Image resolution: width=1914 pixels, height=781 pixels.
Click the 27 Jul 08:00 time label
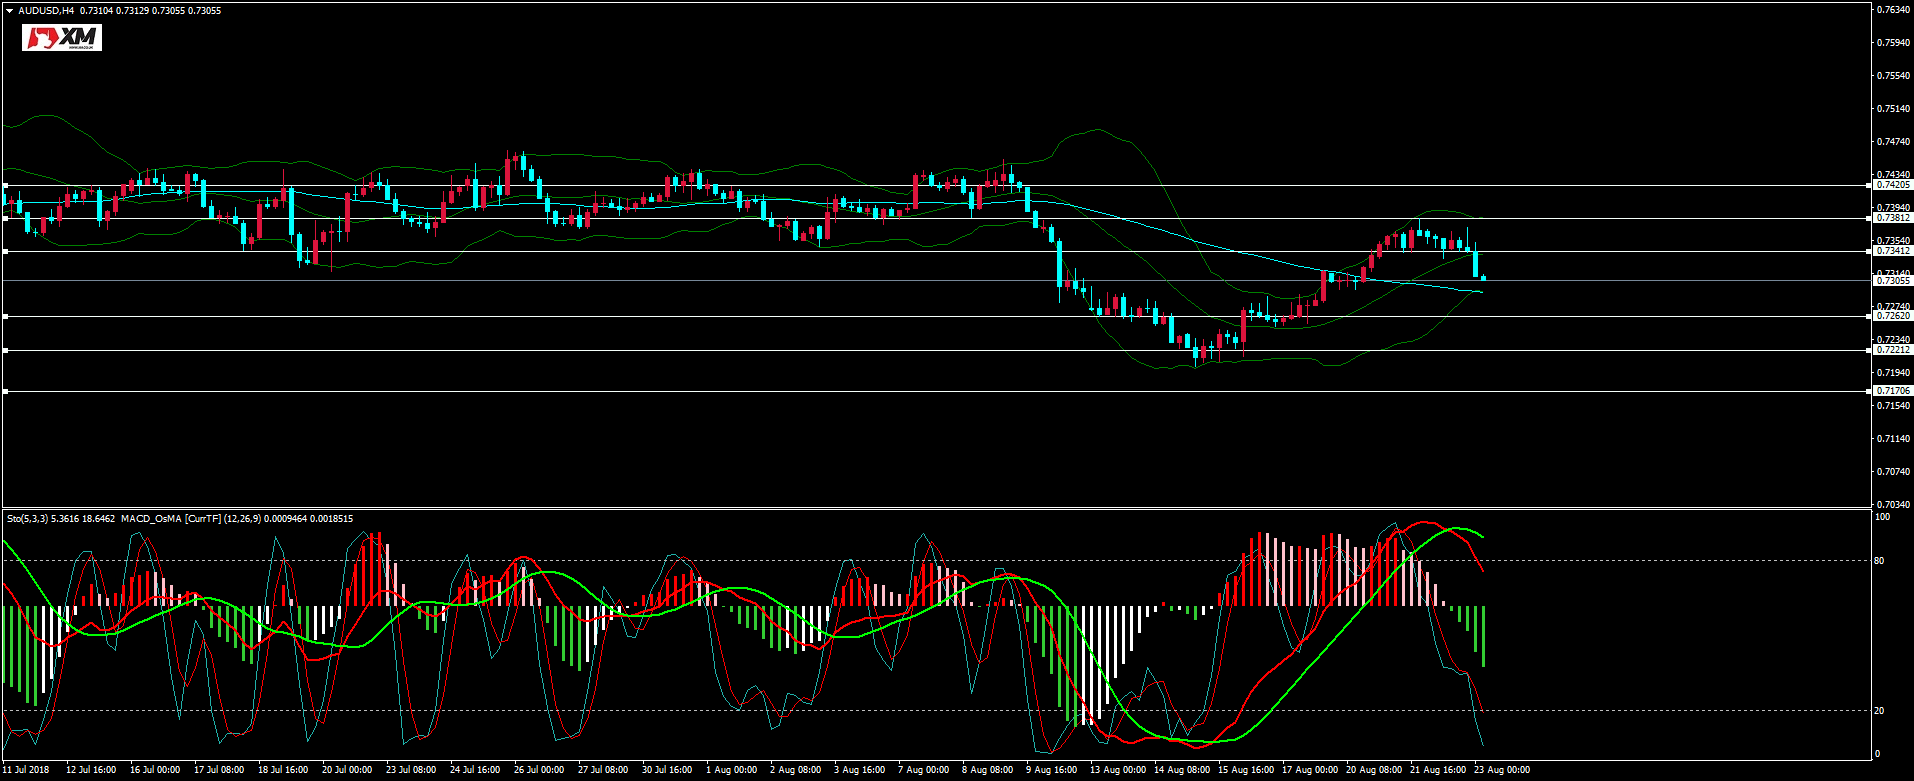pyautogui.click(x=602, y=770)
